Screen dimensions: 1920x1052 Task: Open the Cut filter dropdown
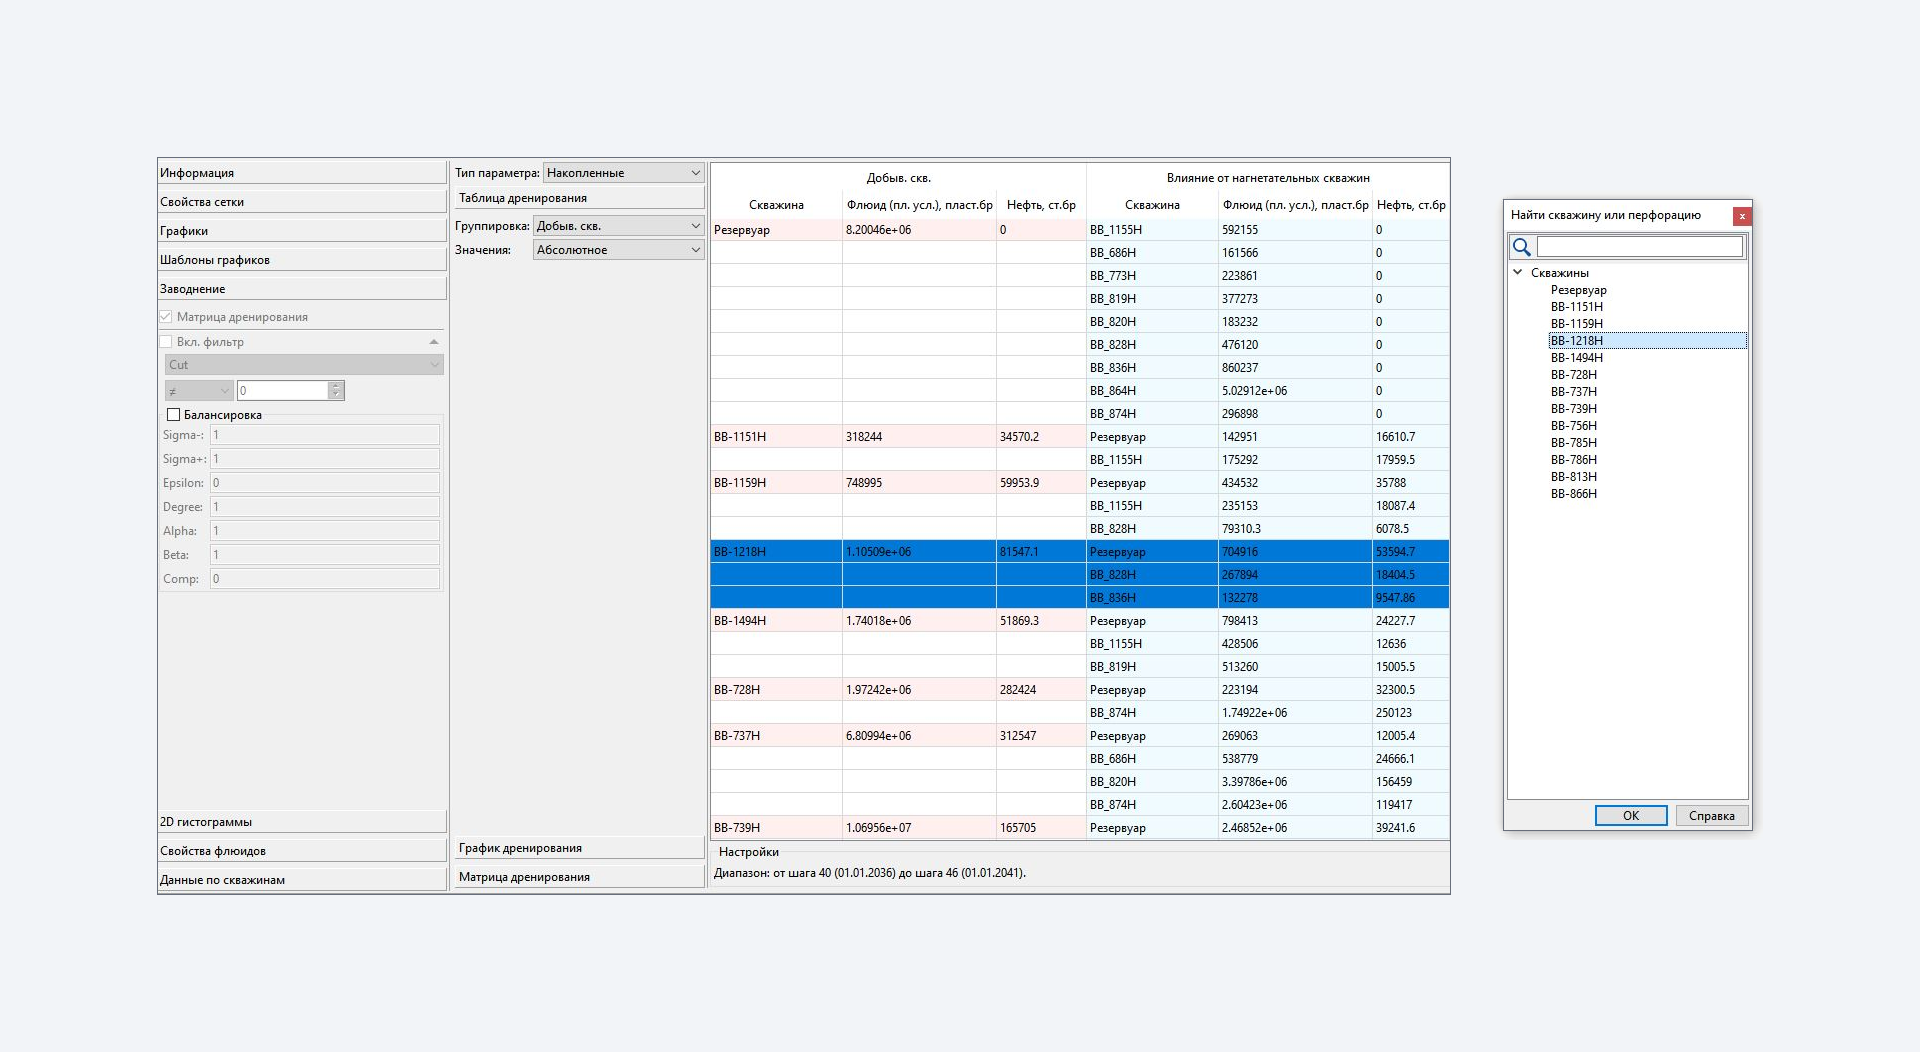304,365
